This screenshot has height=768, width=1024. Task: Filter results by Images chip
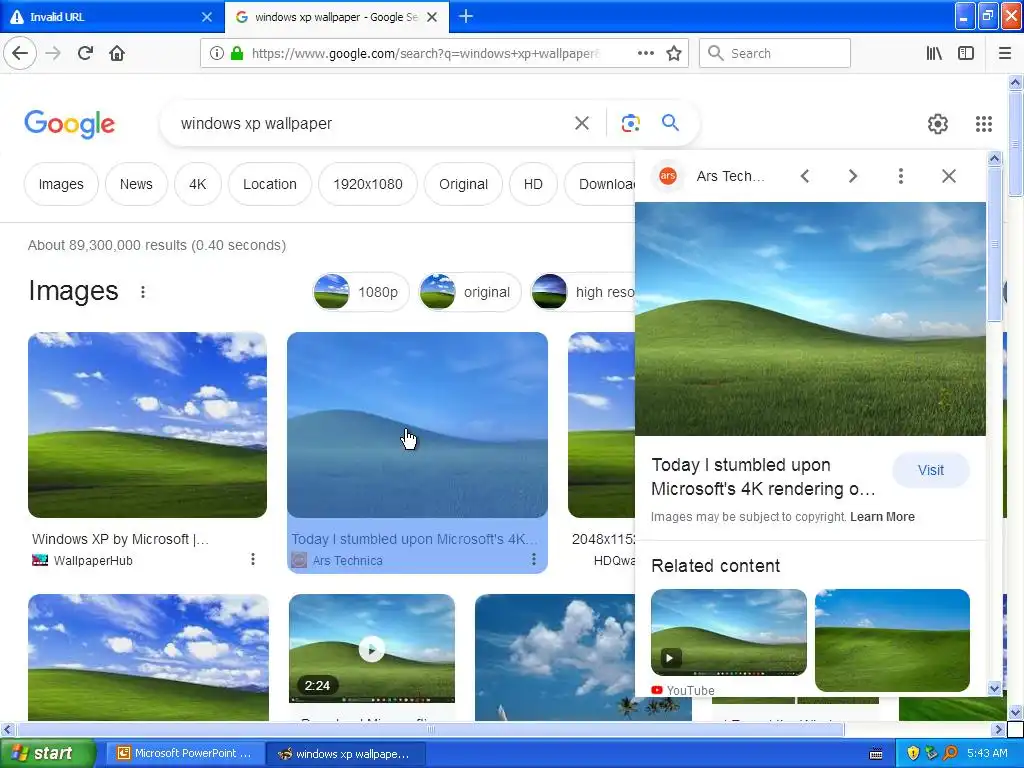point(61,184)
